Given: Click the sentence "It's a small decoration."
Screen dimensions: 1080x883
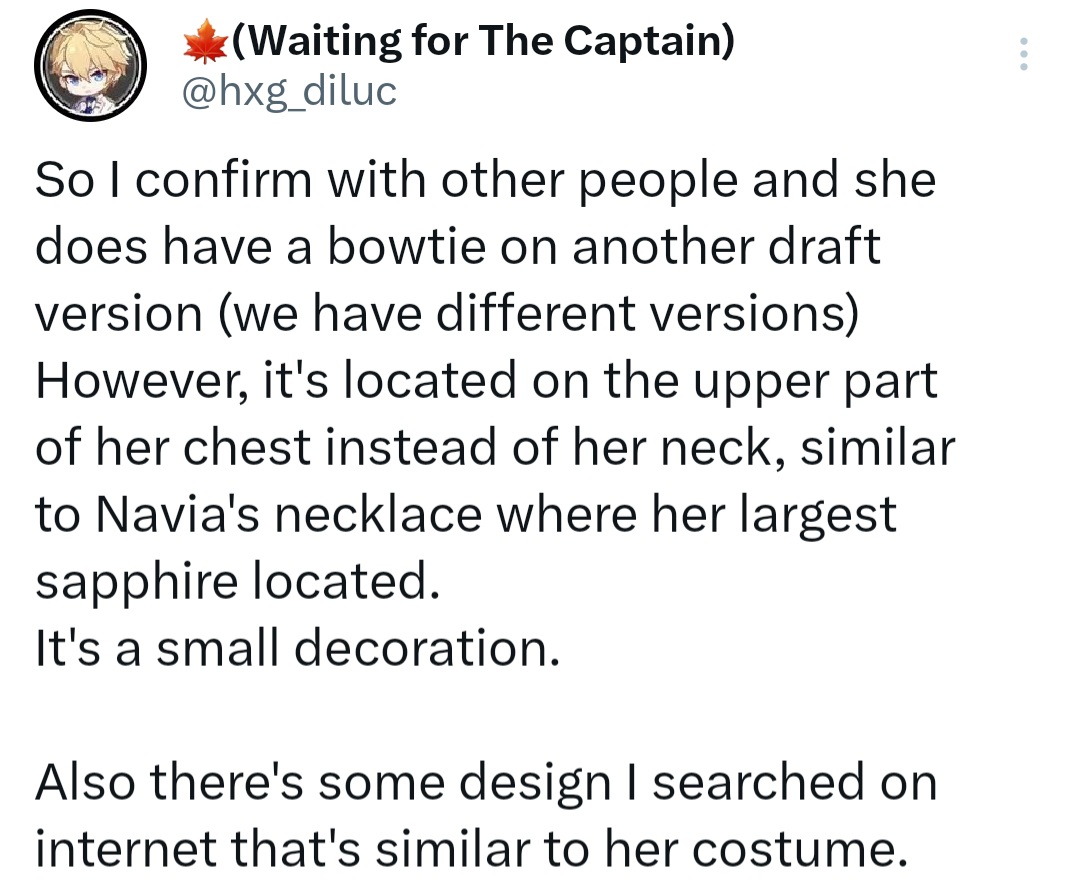Looking at the screenshot, I should (294, 649).
